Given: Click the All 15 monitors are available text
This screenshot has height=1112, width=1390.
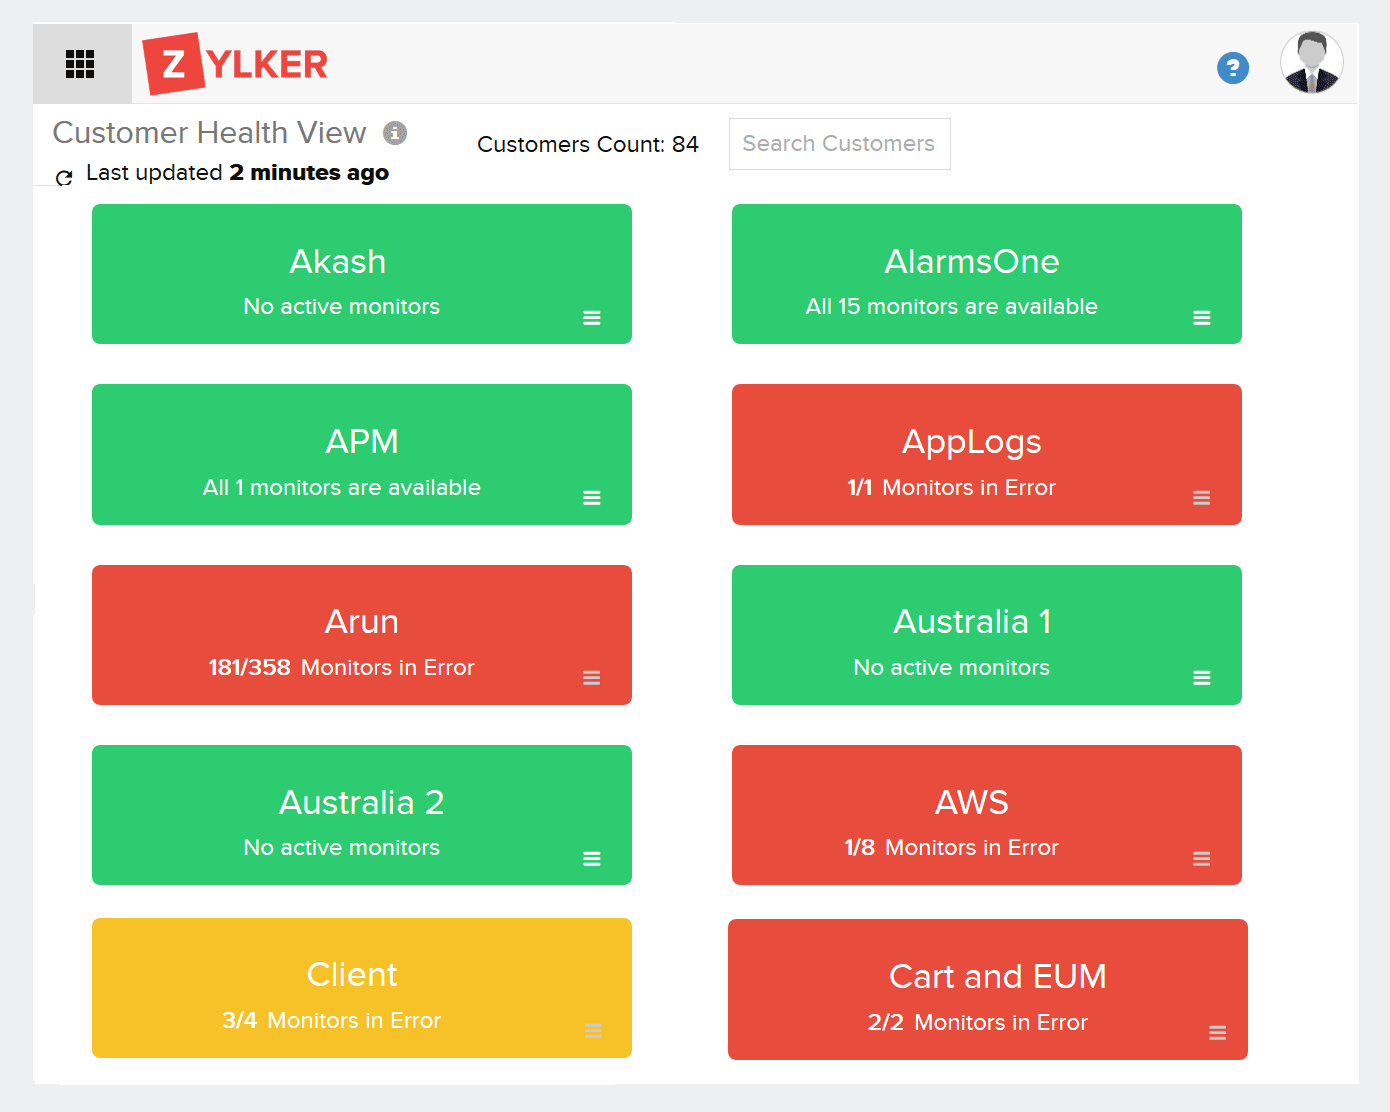Looking at the screenshot, I should pos(951,307).
